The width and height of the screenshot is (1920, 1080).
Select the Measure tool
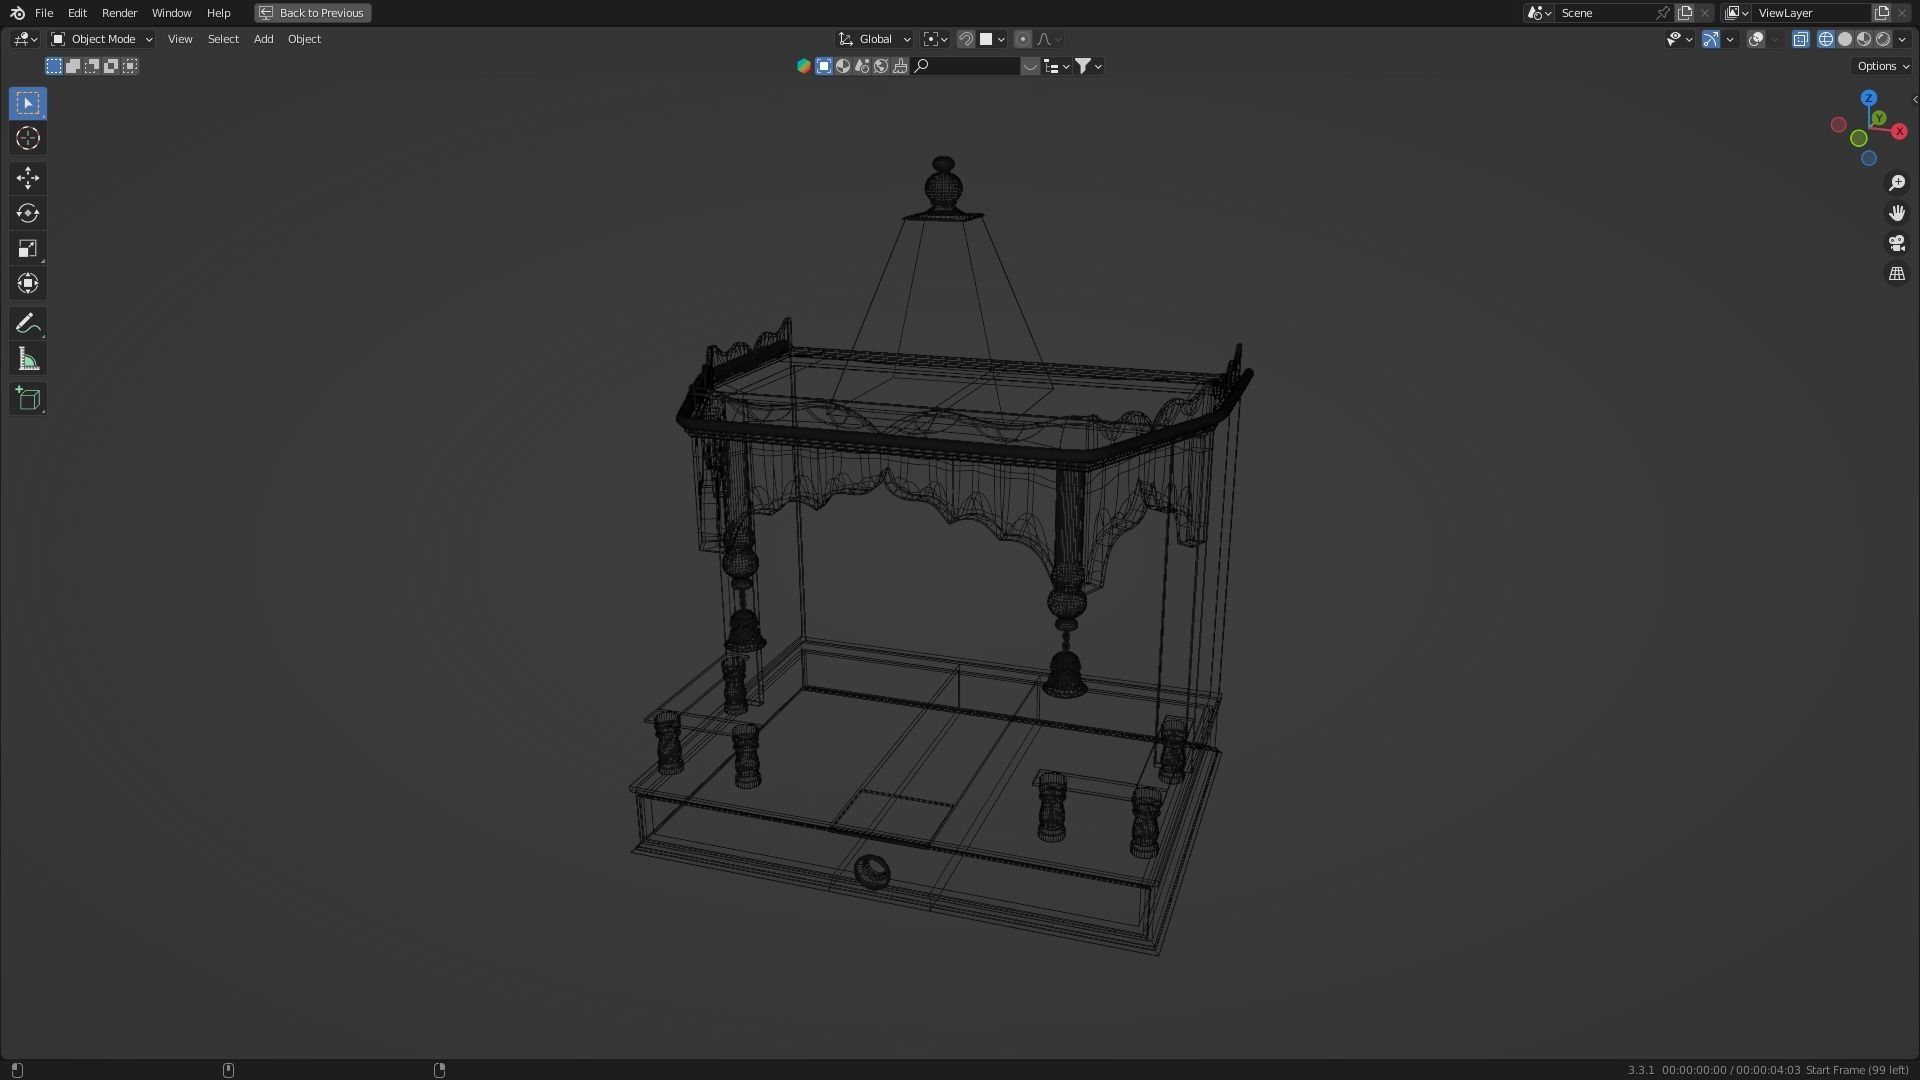point(27,358)
